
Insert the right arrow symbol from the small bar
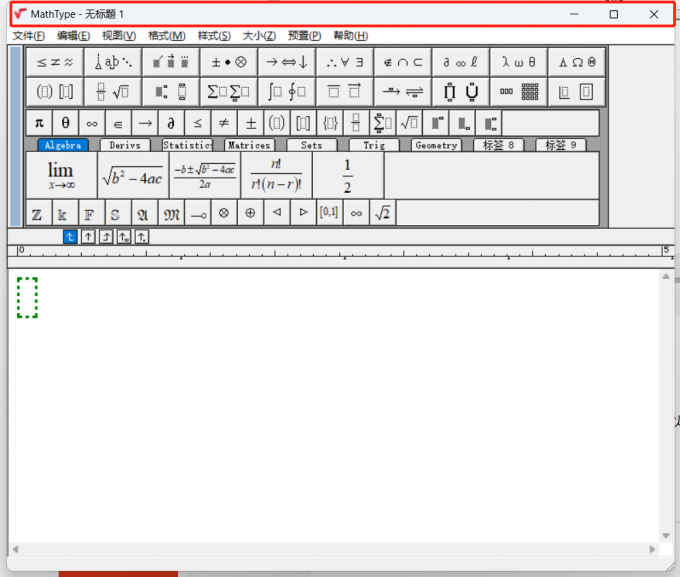(145, 123)
